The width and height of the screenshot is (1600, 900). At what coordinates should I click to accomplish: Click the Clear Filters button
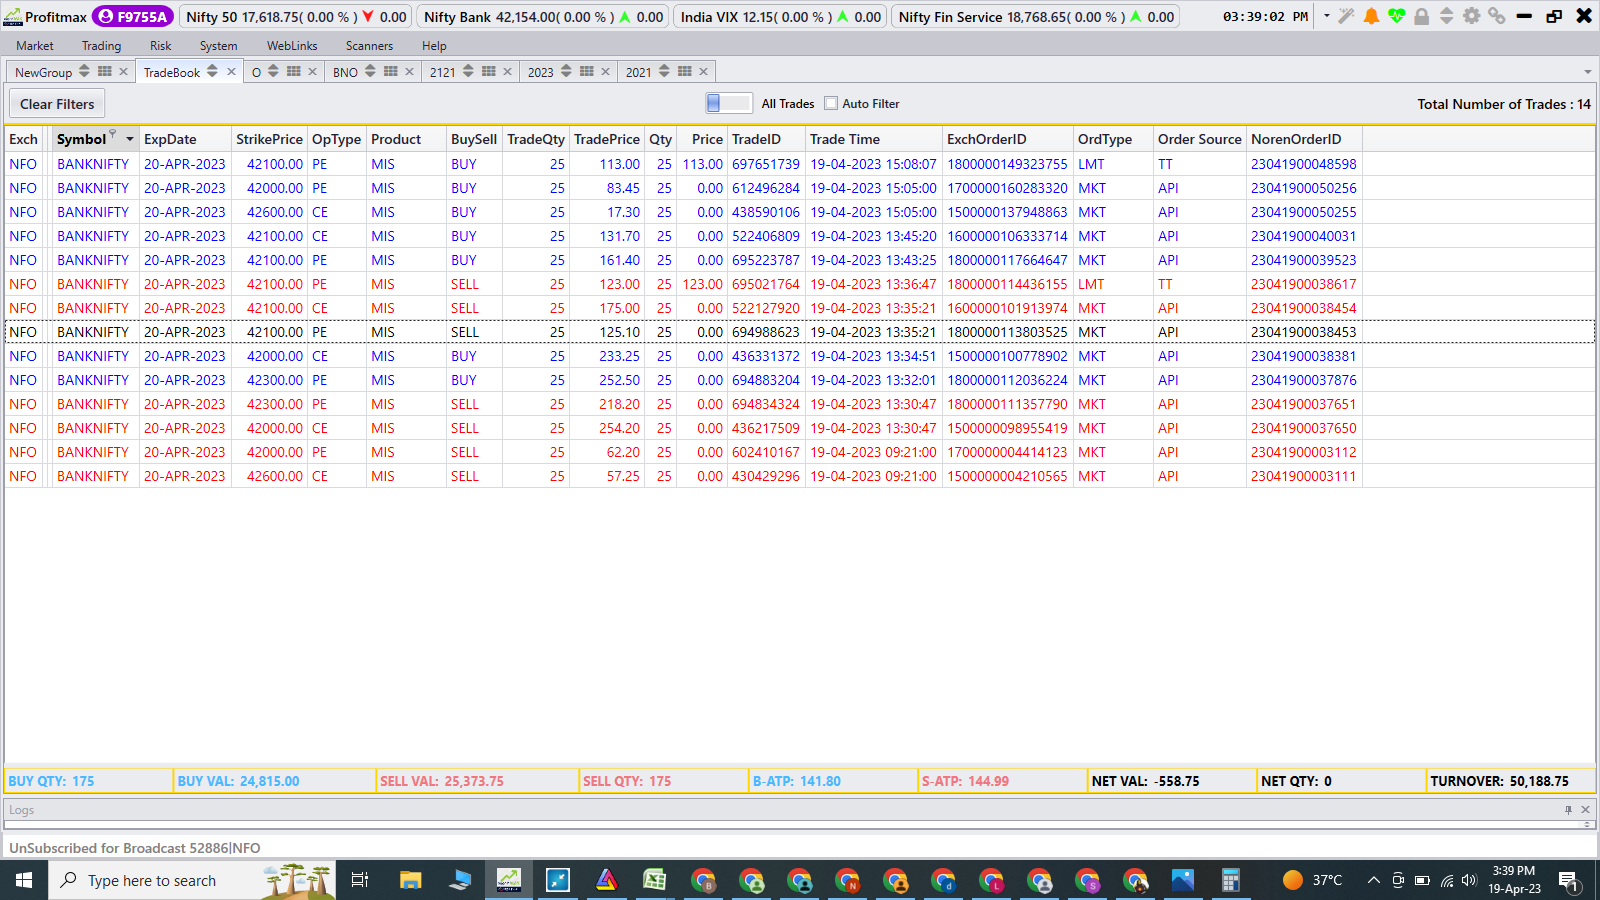[x=57, y=104]
